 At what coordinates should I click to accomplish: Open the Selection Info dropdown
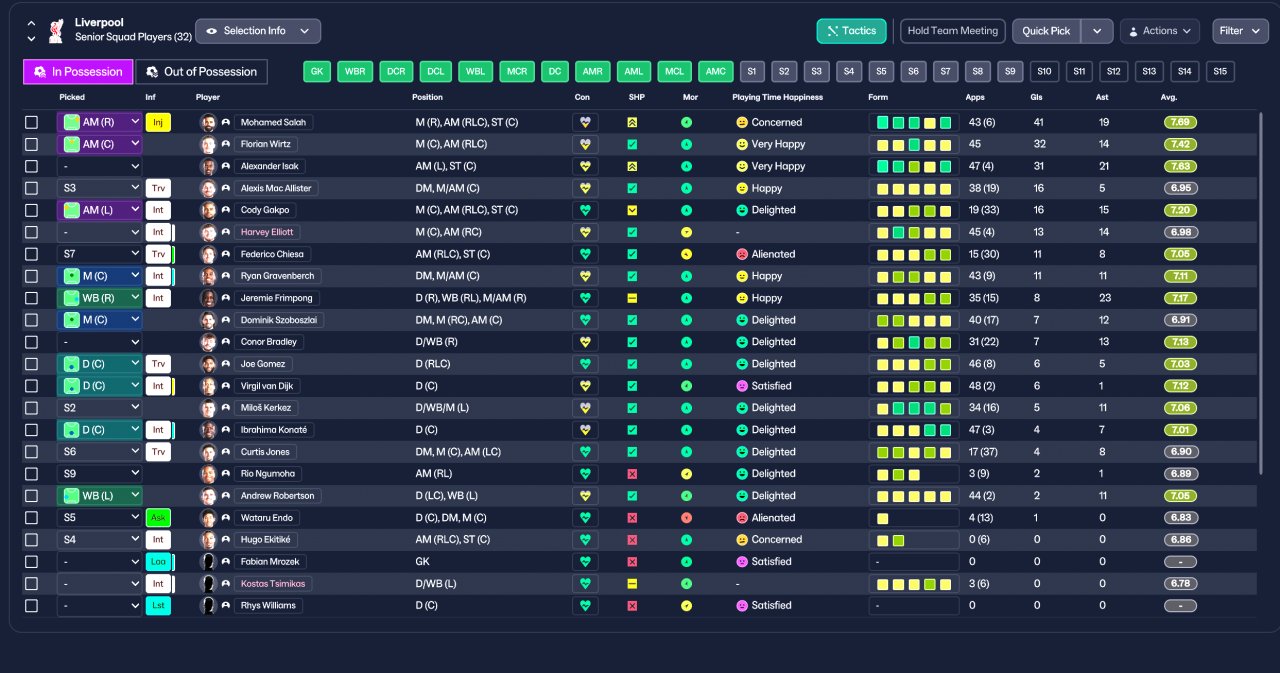(x=258, y=31)
